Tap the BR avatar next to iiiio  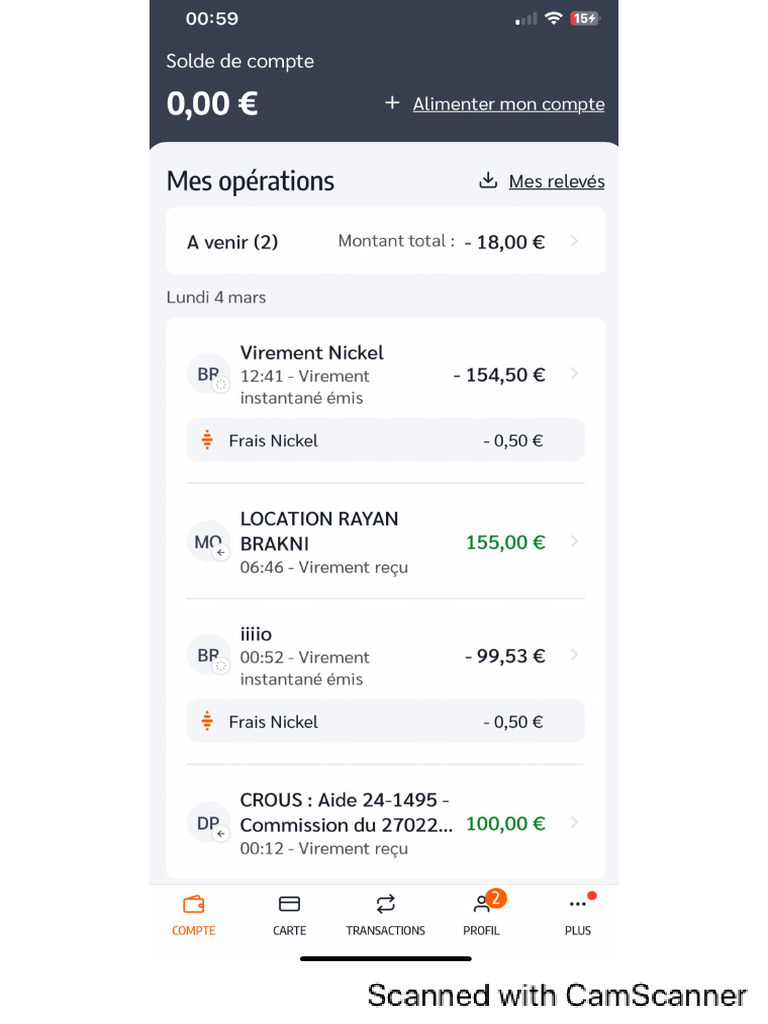208,656
